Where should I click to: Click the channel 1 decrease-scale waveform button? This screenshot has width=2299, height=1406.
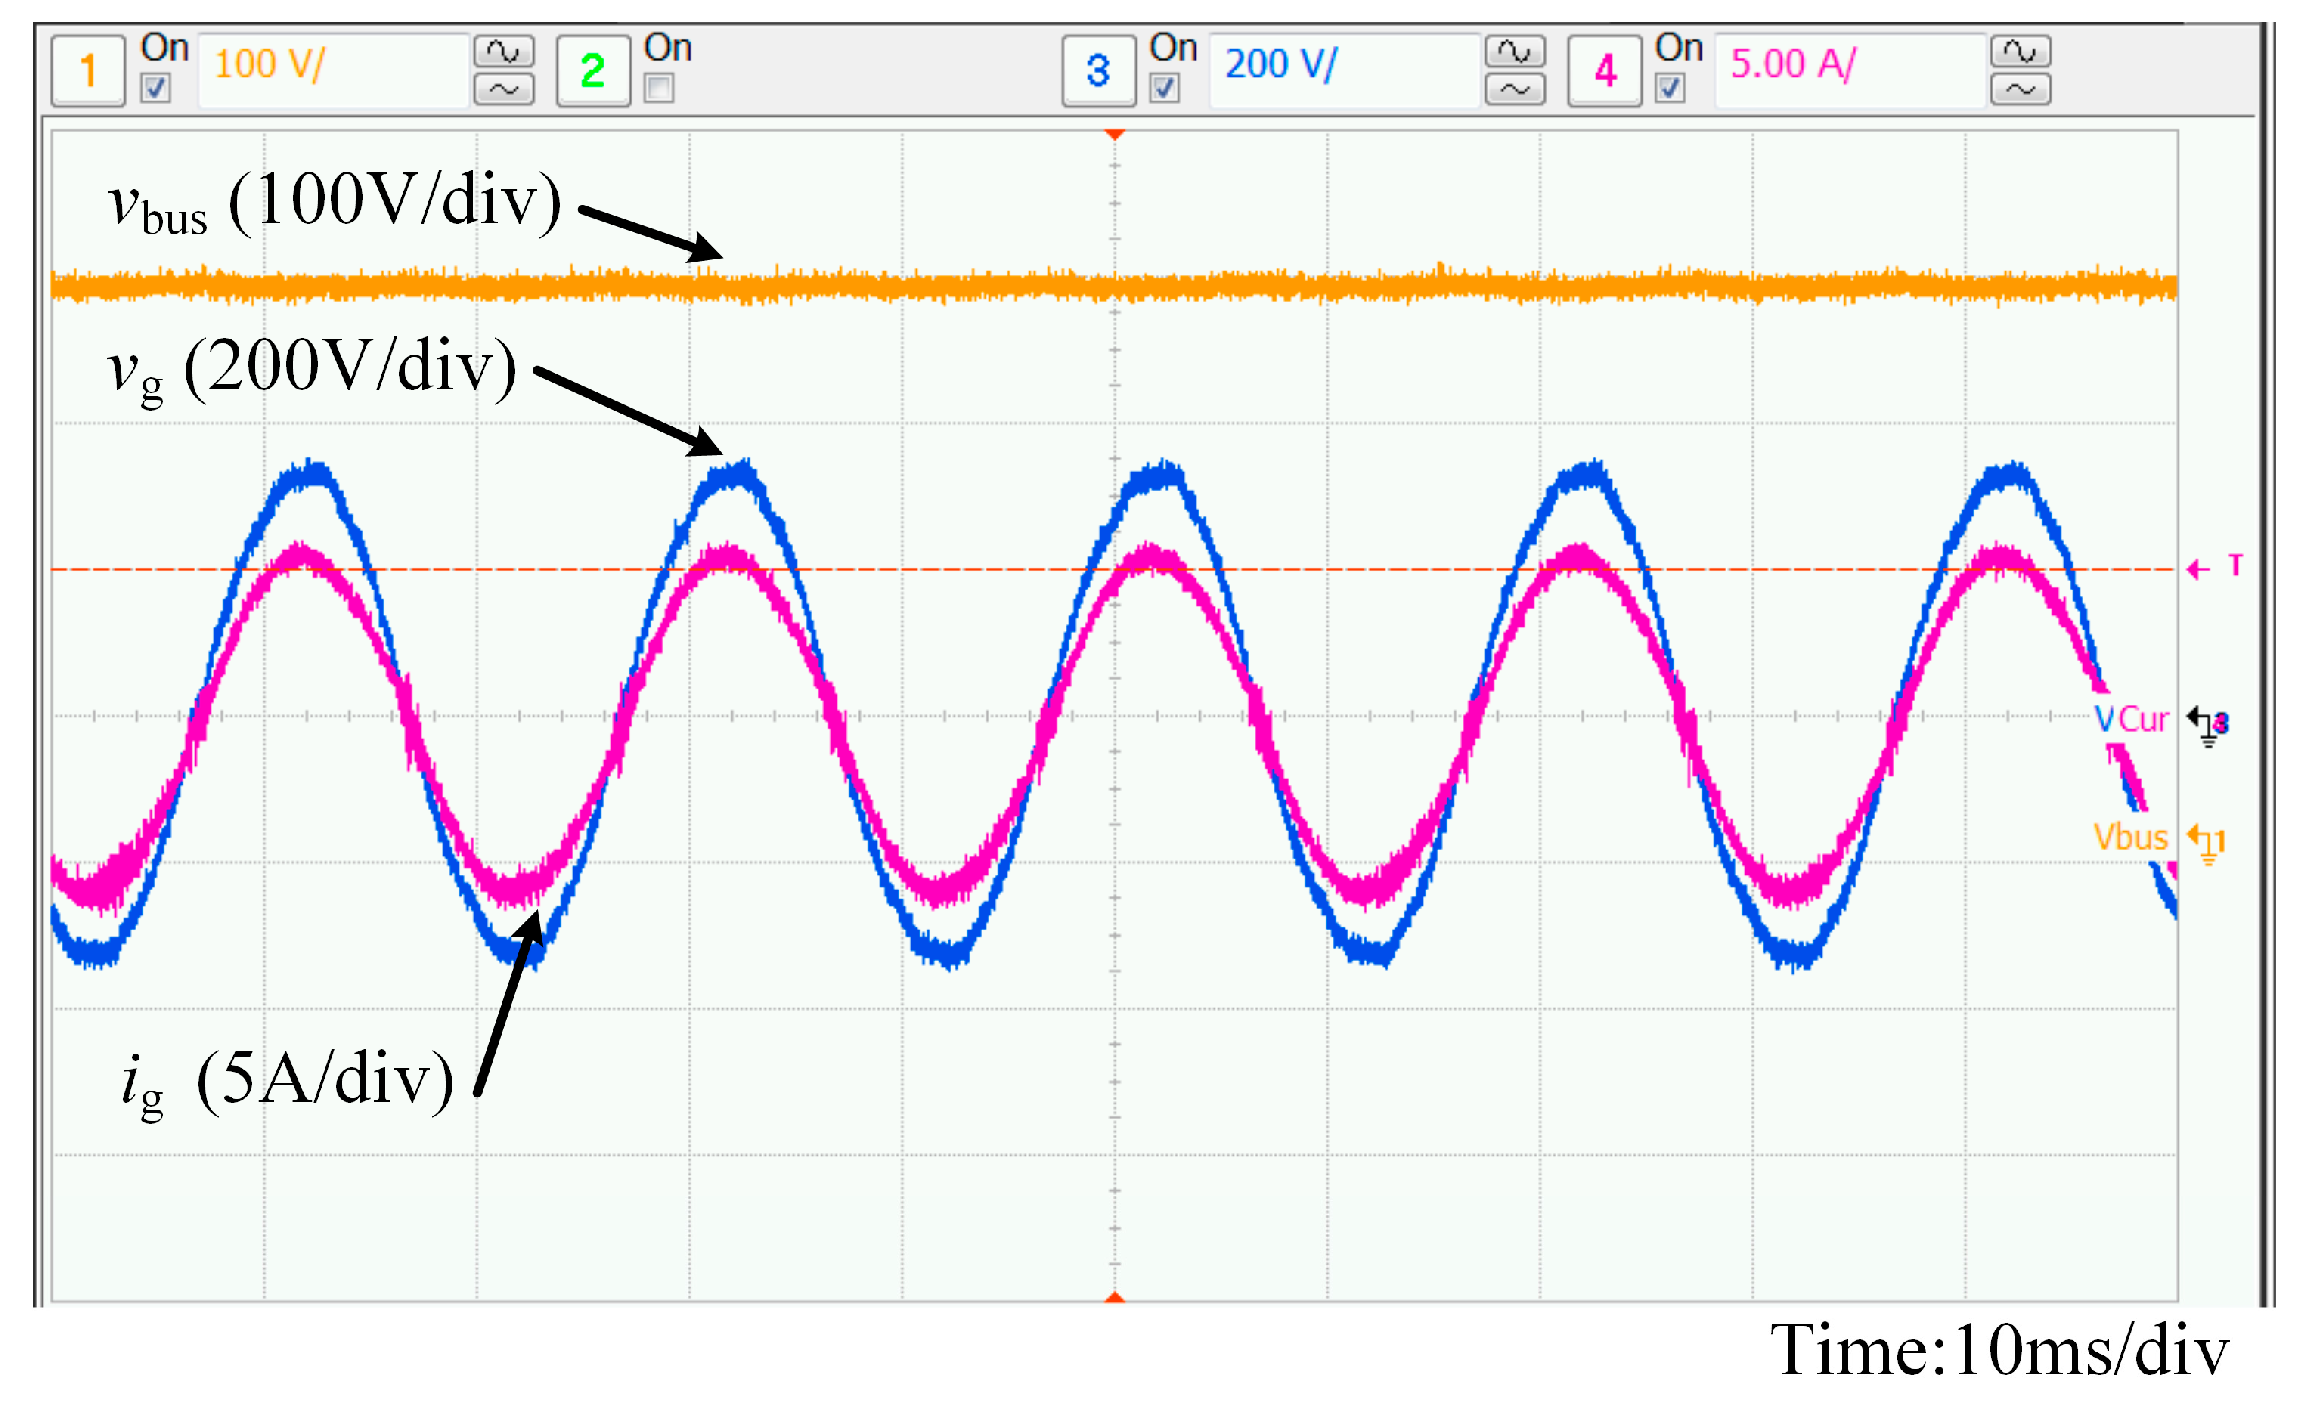pyautogui.click(x=503, y=89)
